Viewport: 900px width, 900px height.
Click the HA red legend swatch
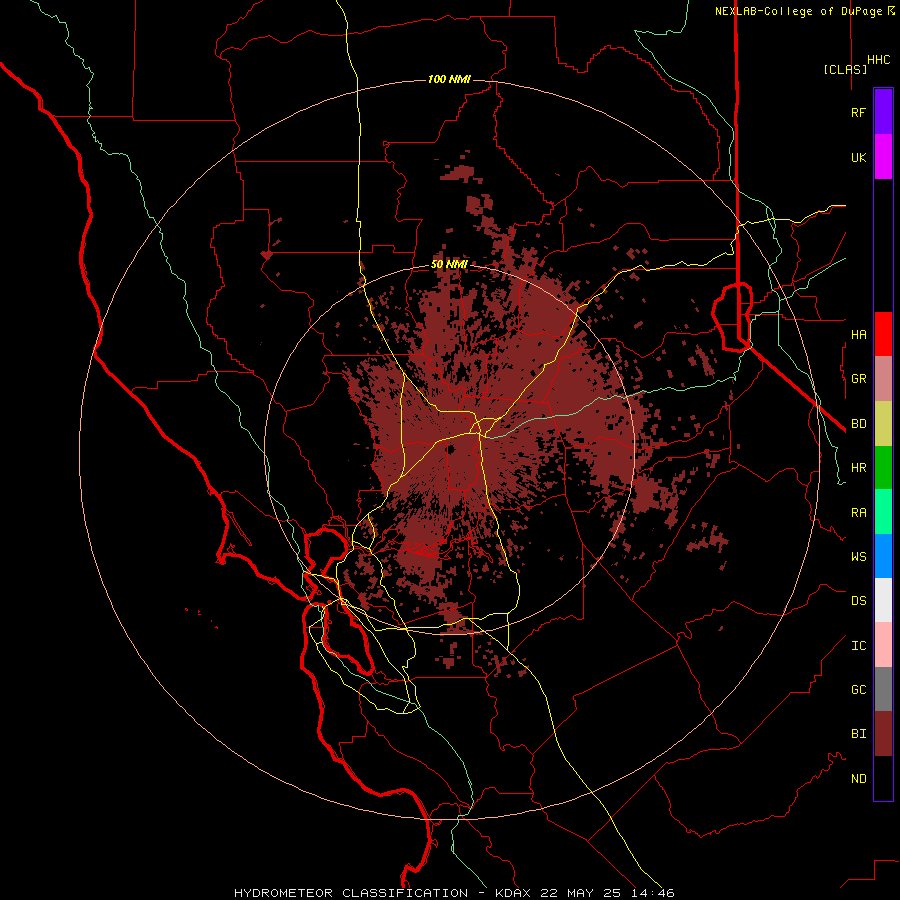pyautogui.click(x=883, y=334)
